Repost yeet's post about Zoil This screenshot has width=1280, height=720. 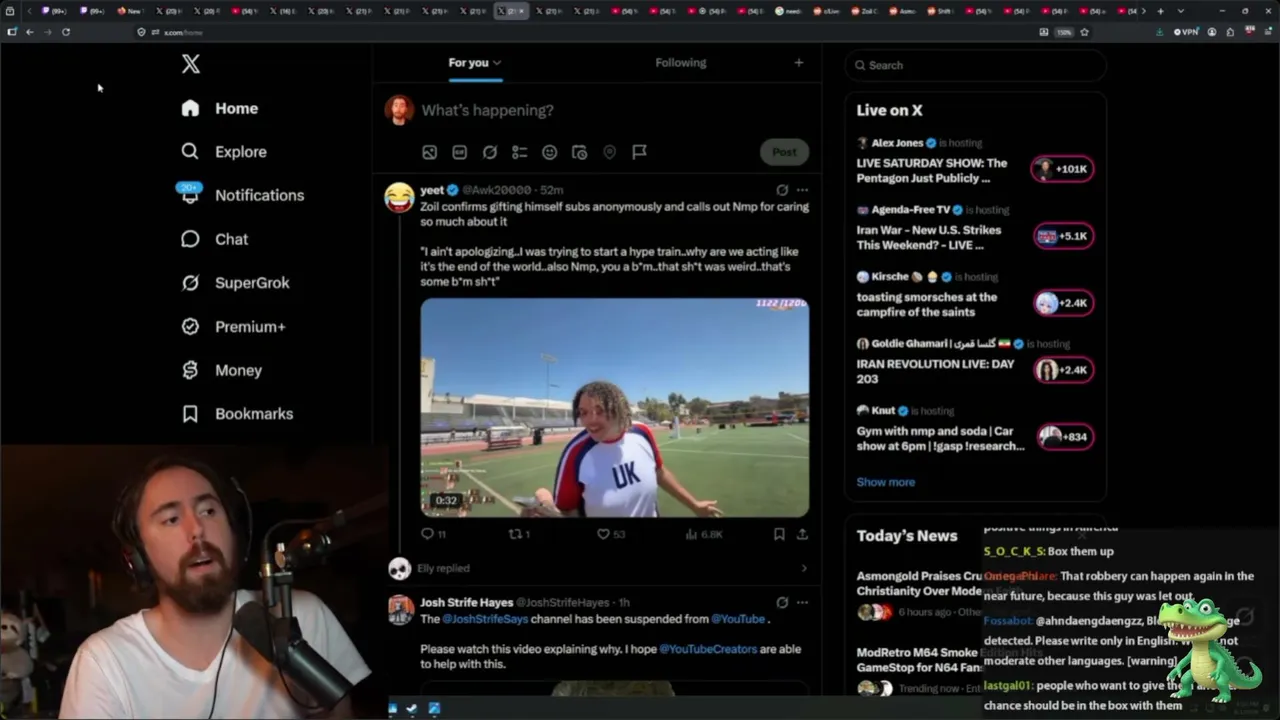coord(516,534)
